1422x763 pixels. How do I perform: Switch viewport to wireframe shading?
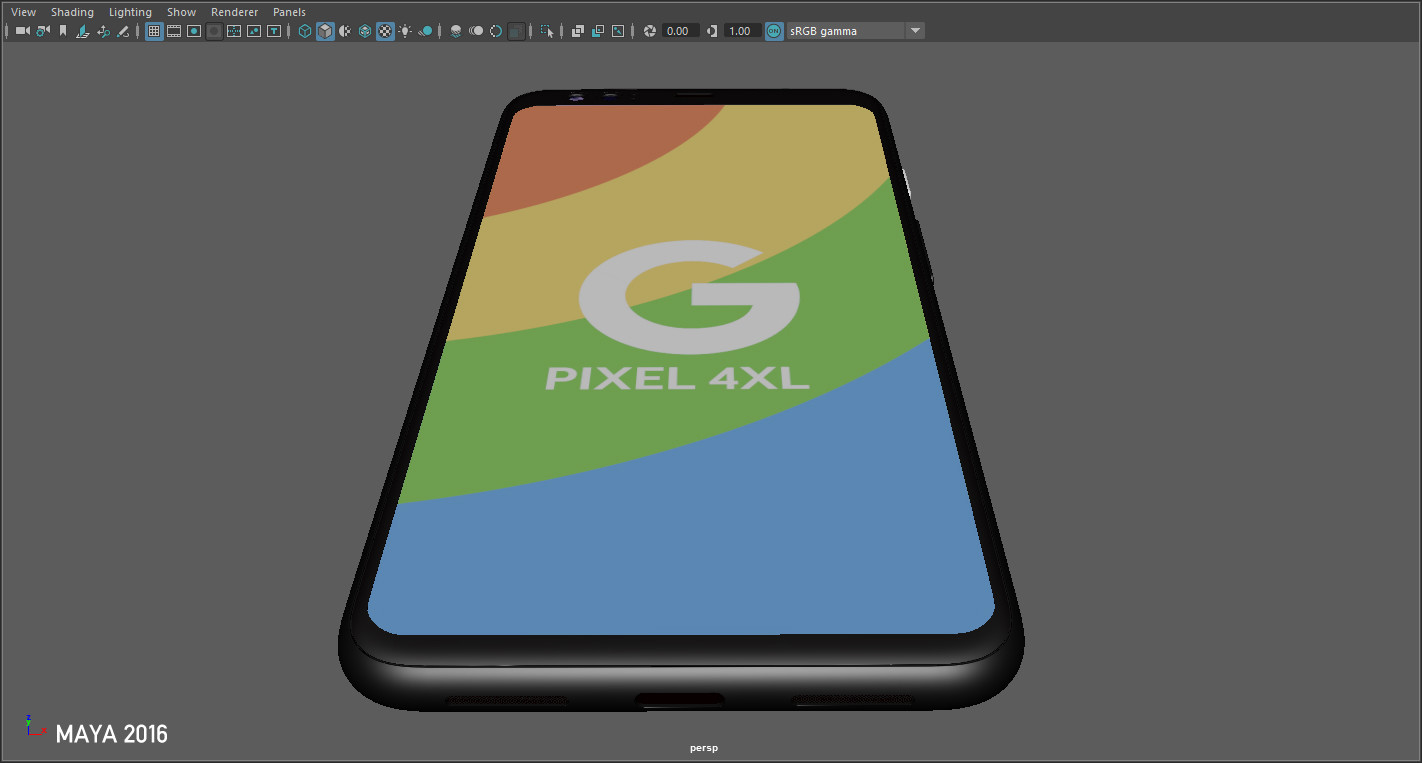304,30
